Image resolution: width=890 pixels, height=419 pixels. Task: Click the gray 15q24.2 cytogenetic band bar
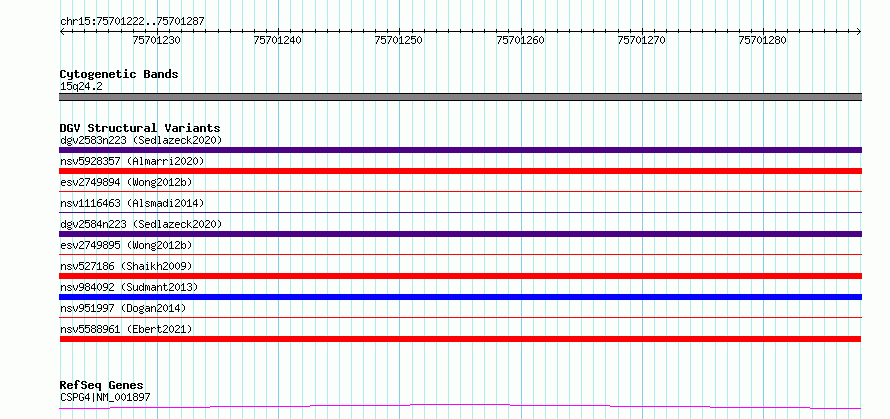point(460,97)
